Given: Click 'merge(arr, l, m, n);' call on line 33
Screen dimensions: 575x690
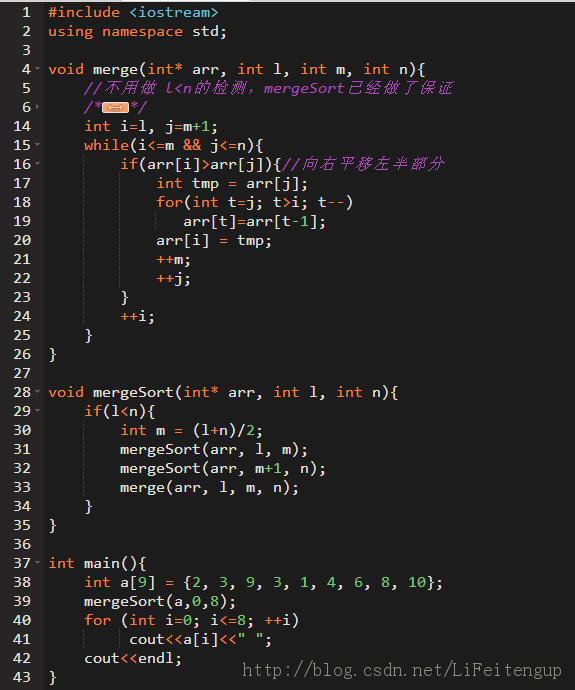Looking at the screenshot, I should pyautogui.click(x=209, y=488).
